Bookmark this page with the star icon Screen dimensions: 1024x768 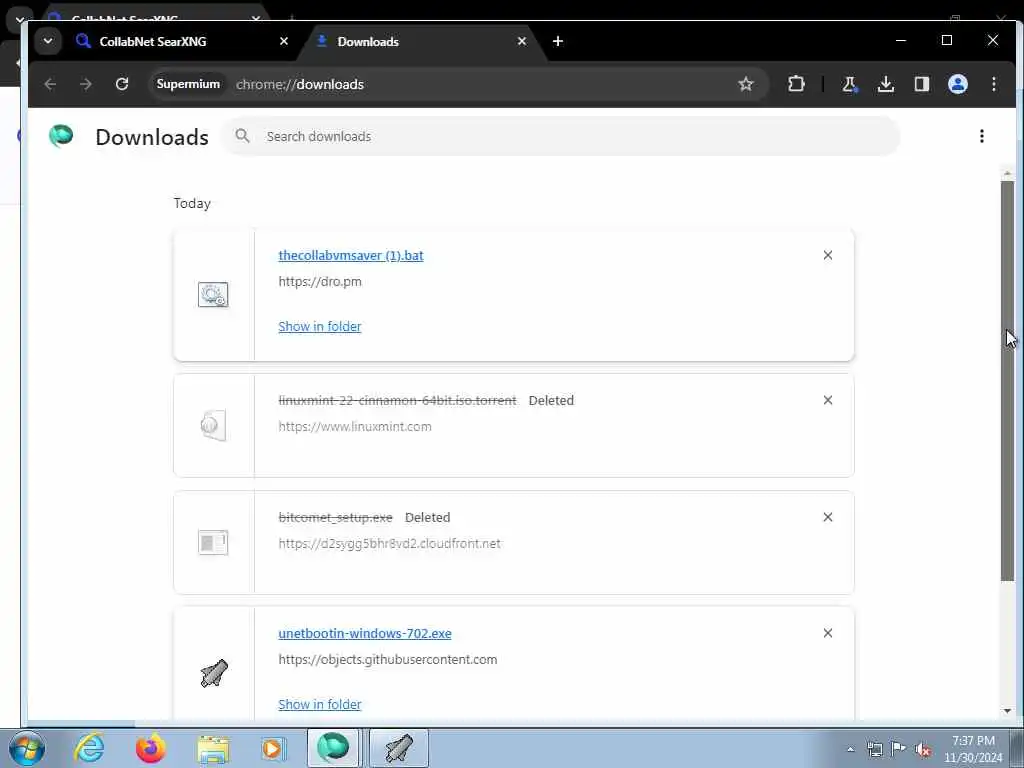pos(746,84)
